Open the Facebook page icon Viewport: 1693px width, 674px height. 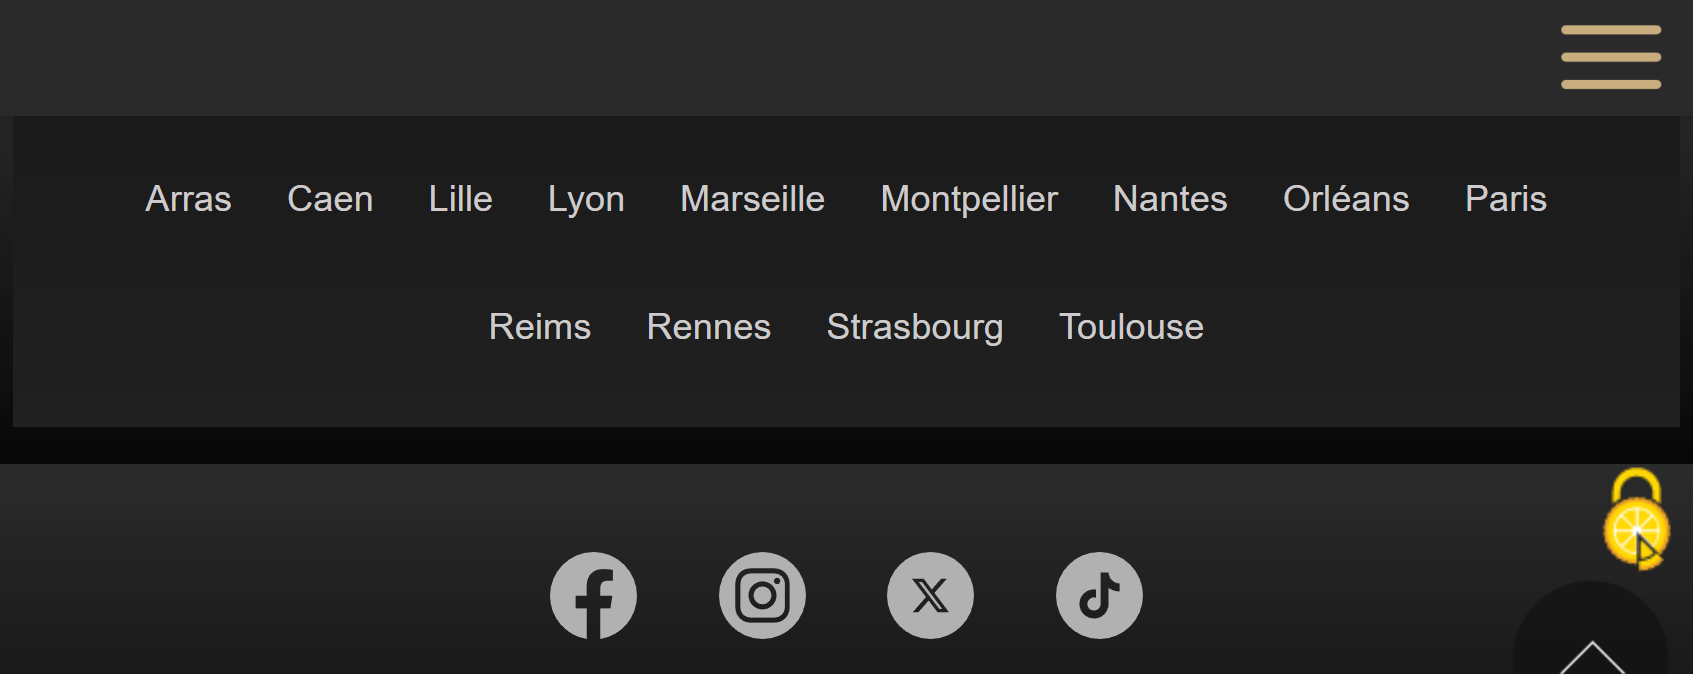pos(593,596)
